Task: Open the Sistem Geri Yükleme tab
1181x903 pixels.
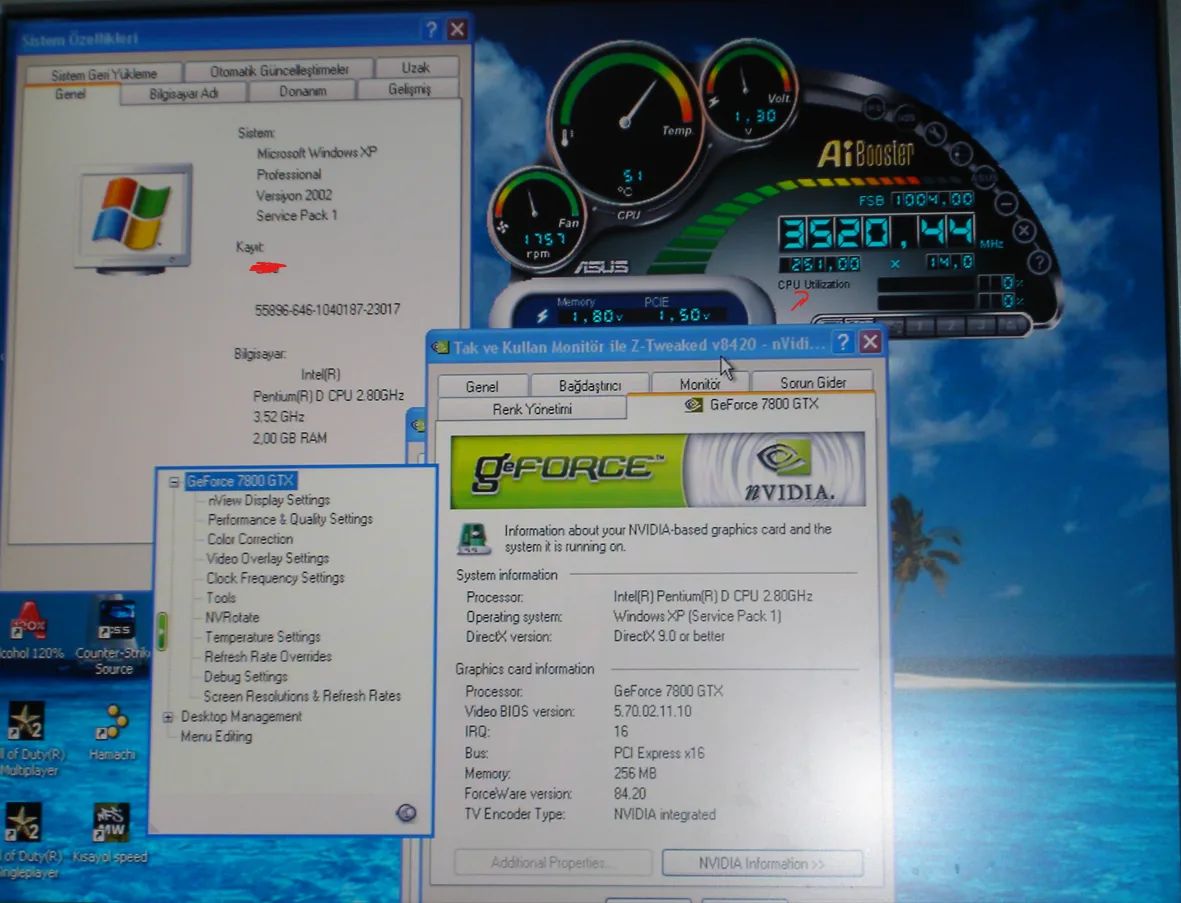Action: pos(104,74)
